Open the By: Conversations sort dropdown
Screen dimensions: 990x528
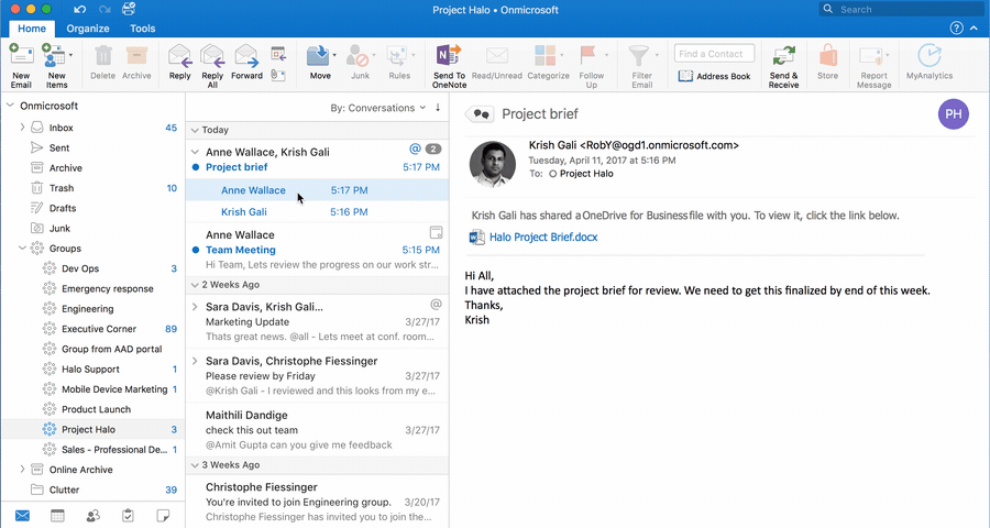(378, 108)
